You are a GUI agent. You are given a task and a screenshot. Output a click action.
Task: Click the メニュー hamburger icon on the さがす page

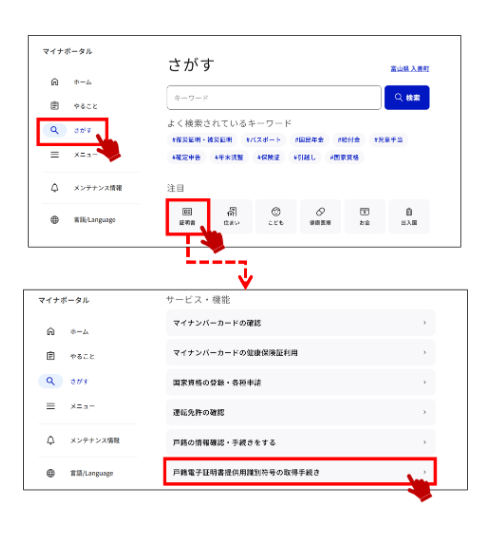[x=54, y=155]
